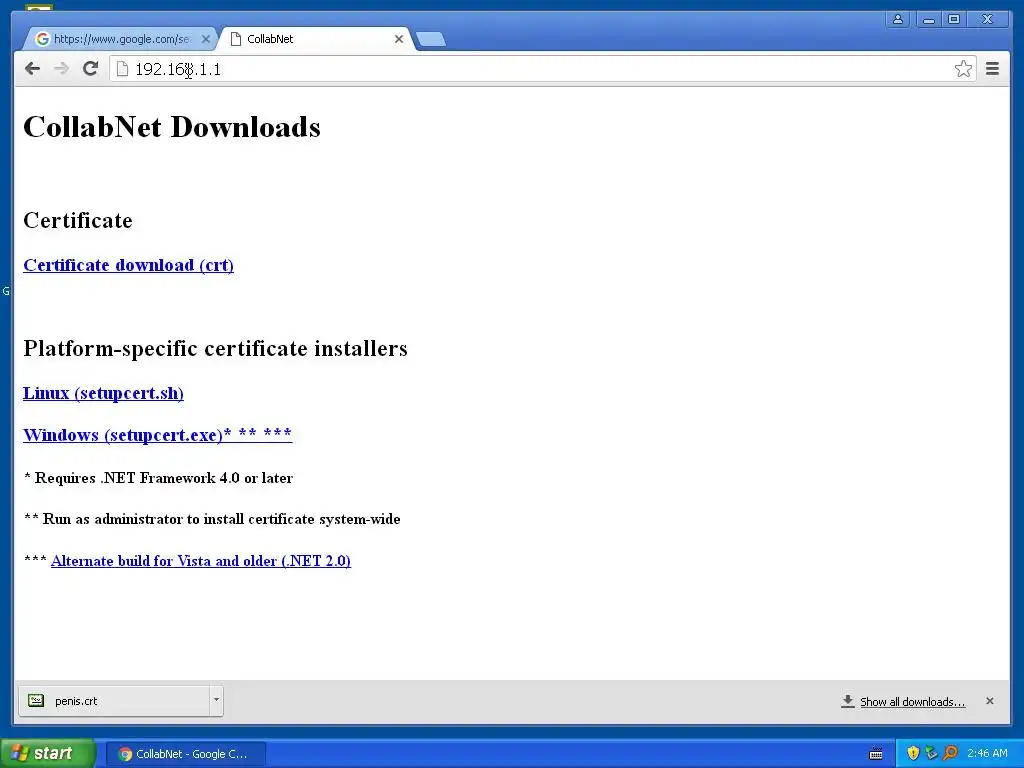
Task: Open the Chrome user profile button
Action: [899, 19]
